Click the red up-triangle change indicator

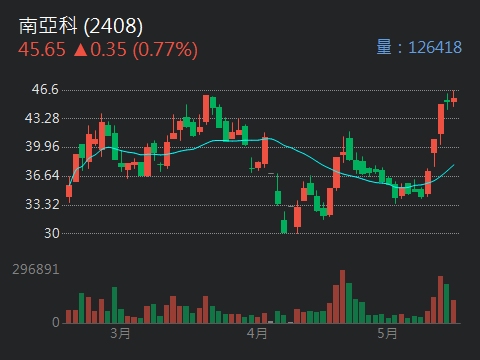[80, 50]
